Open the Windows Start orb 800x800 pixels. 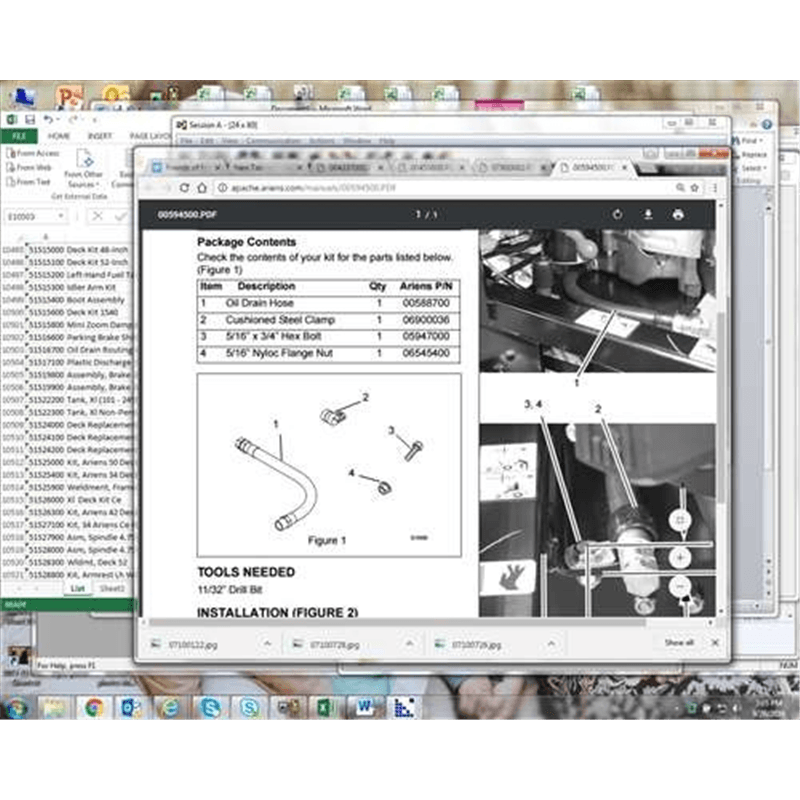point(15,707)
